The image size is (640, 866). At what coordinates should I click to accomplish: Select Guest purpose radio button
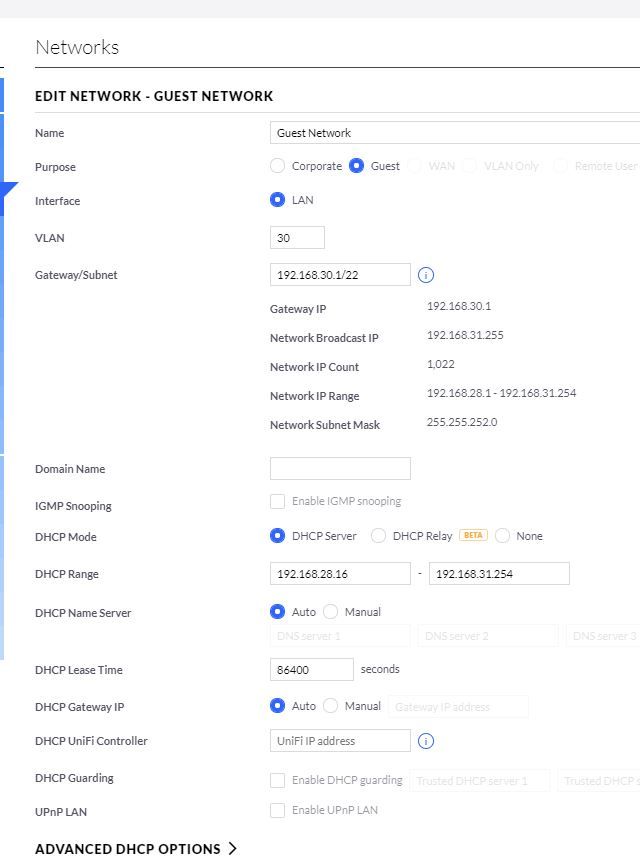click(356, 166)
